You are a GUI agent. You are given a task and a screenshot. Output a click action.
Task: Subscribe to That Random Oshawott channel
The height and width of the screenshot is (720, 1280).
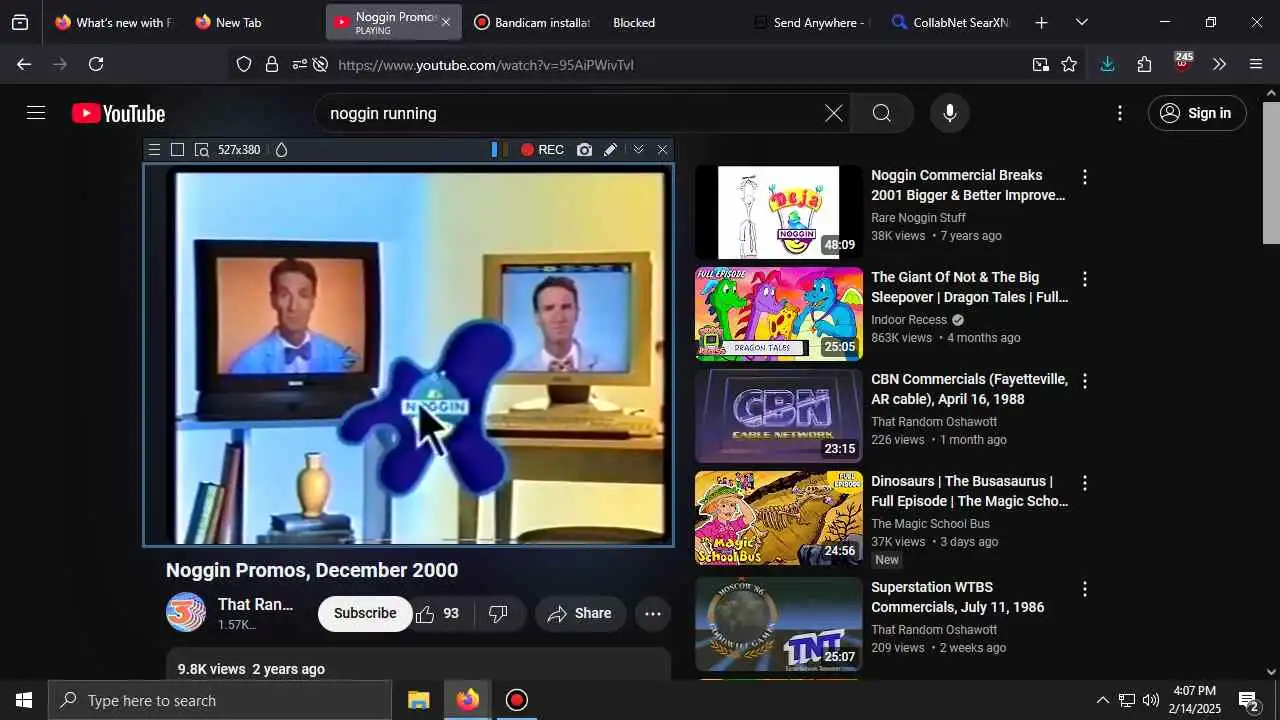coord(365,613)
